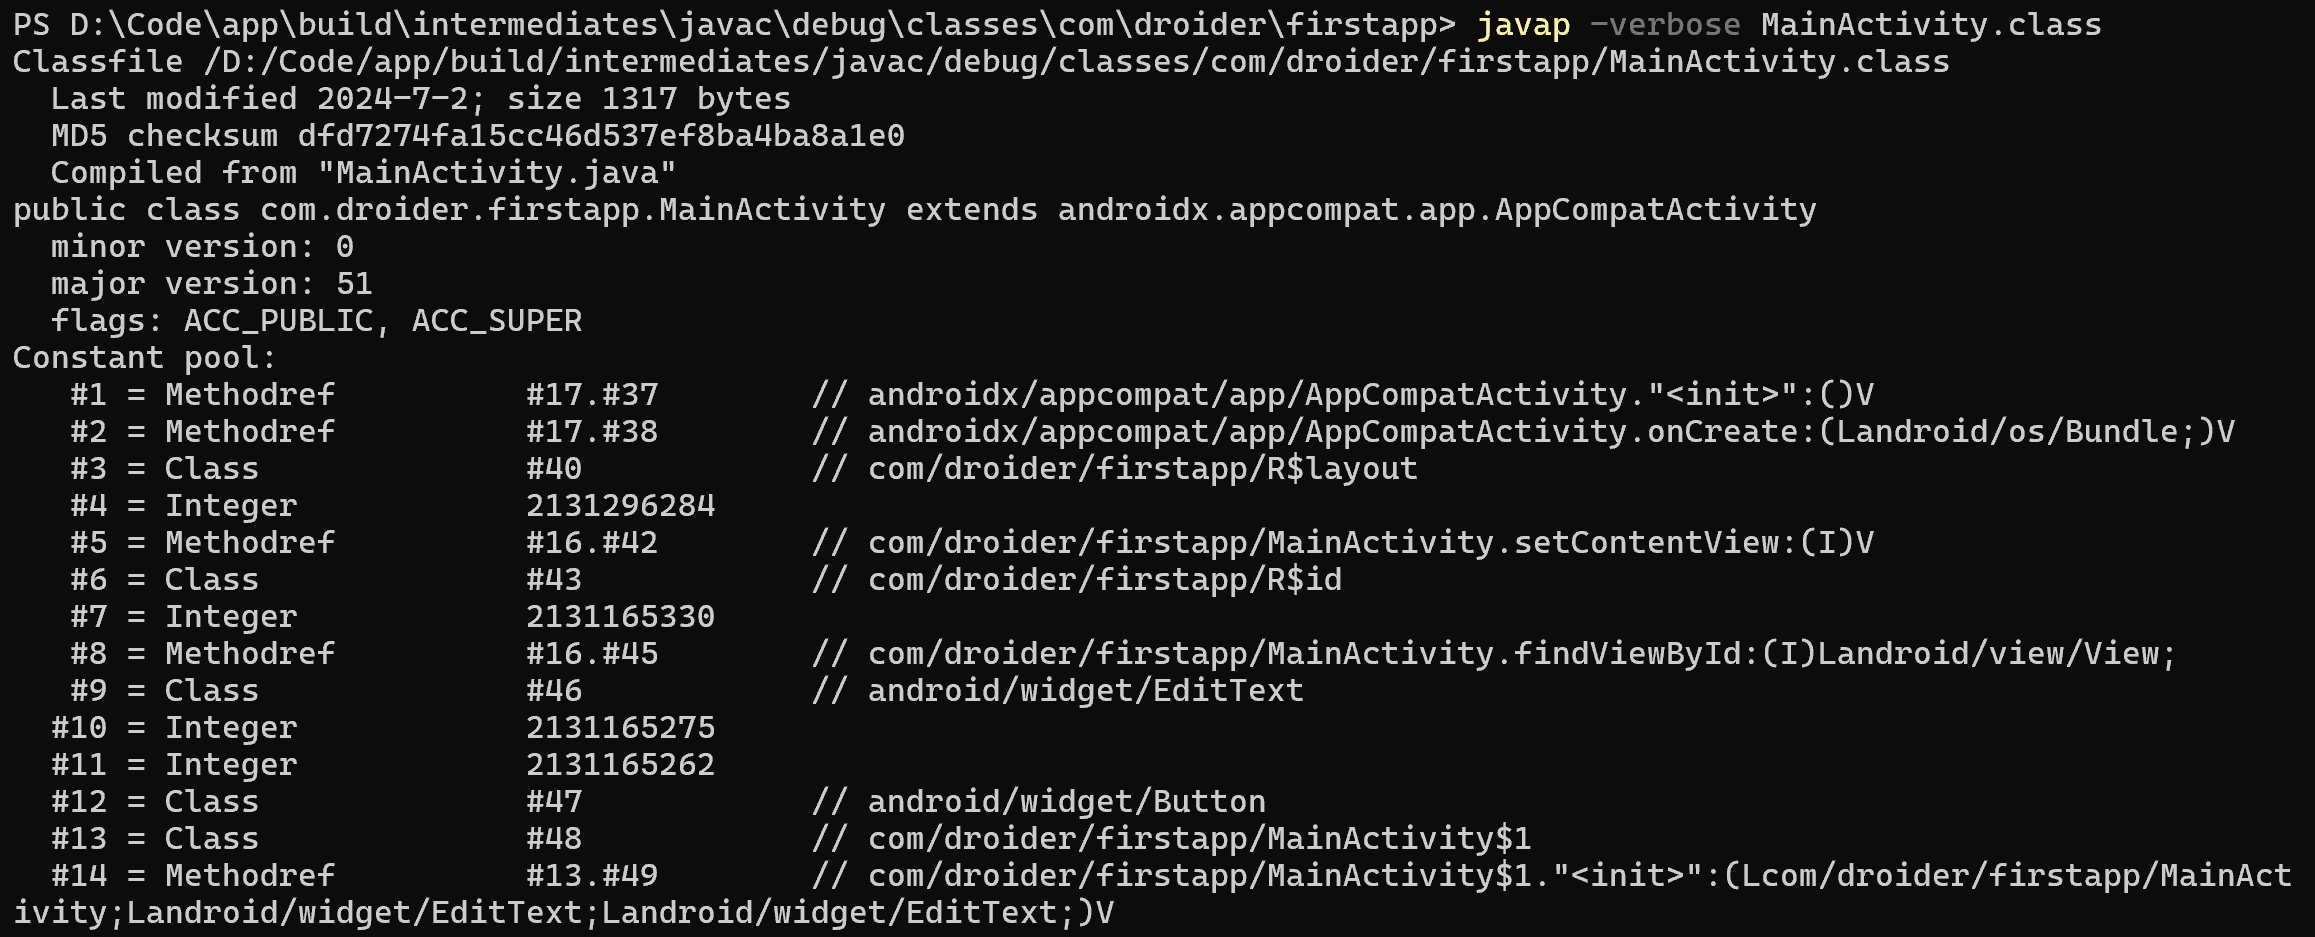Click comment 'android/widget/Button'
Image resolution: width=2315 pixels, height=937 pixels.
1067,801
